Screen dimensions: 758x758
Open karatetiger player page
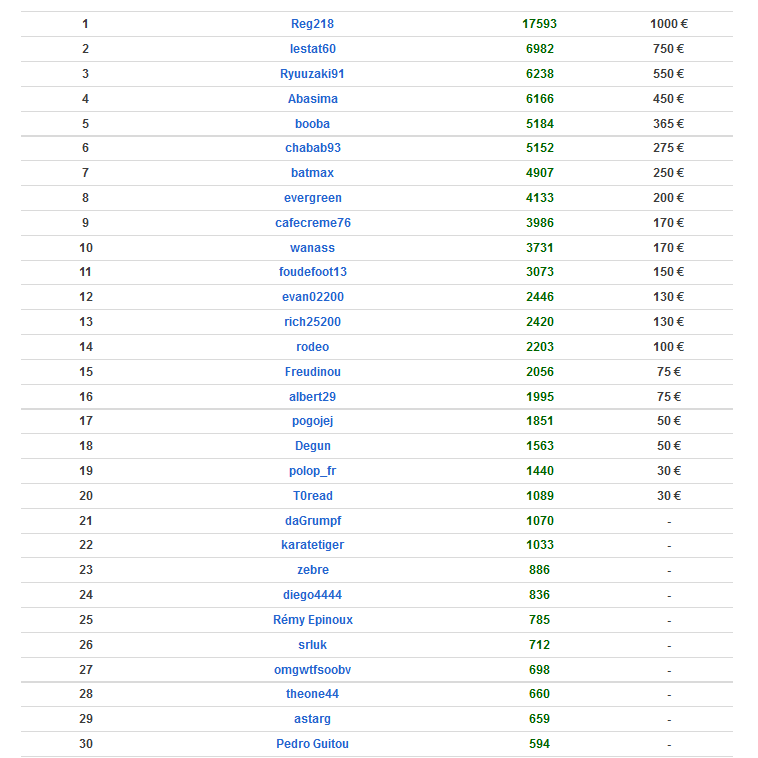pos(312,545)
